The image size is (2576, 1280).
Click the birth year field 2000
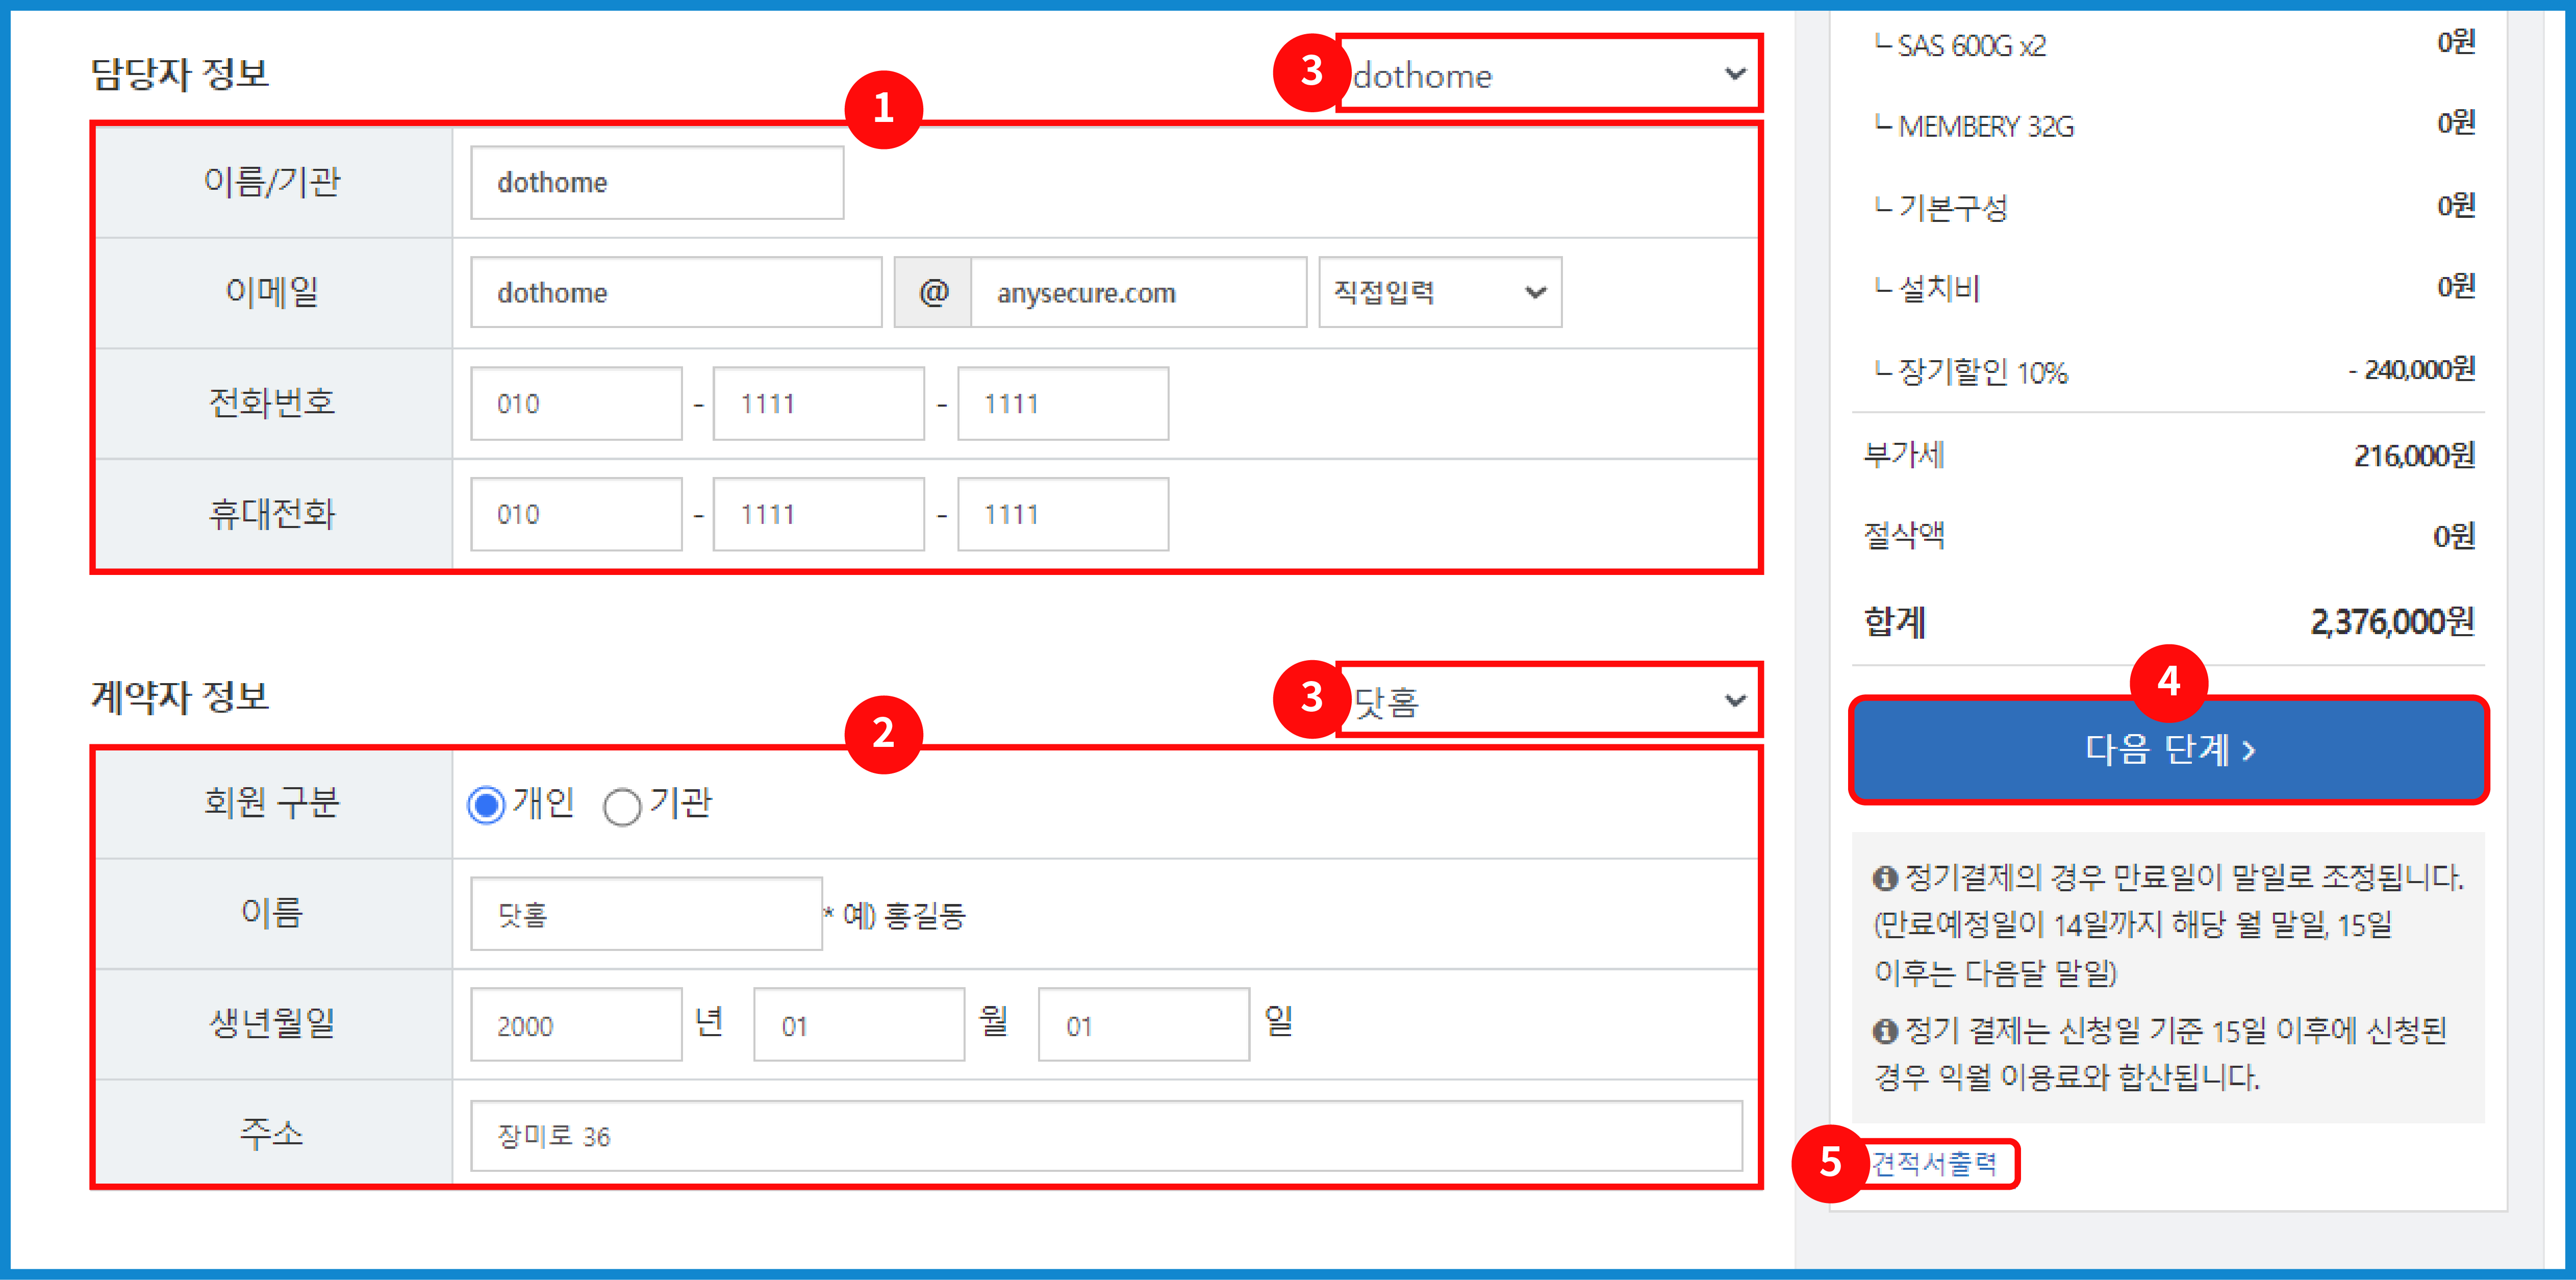[x=576, y=1025]
